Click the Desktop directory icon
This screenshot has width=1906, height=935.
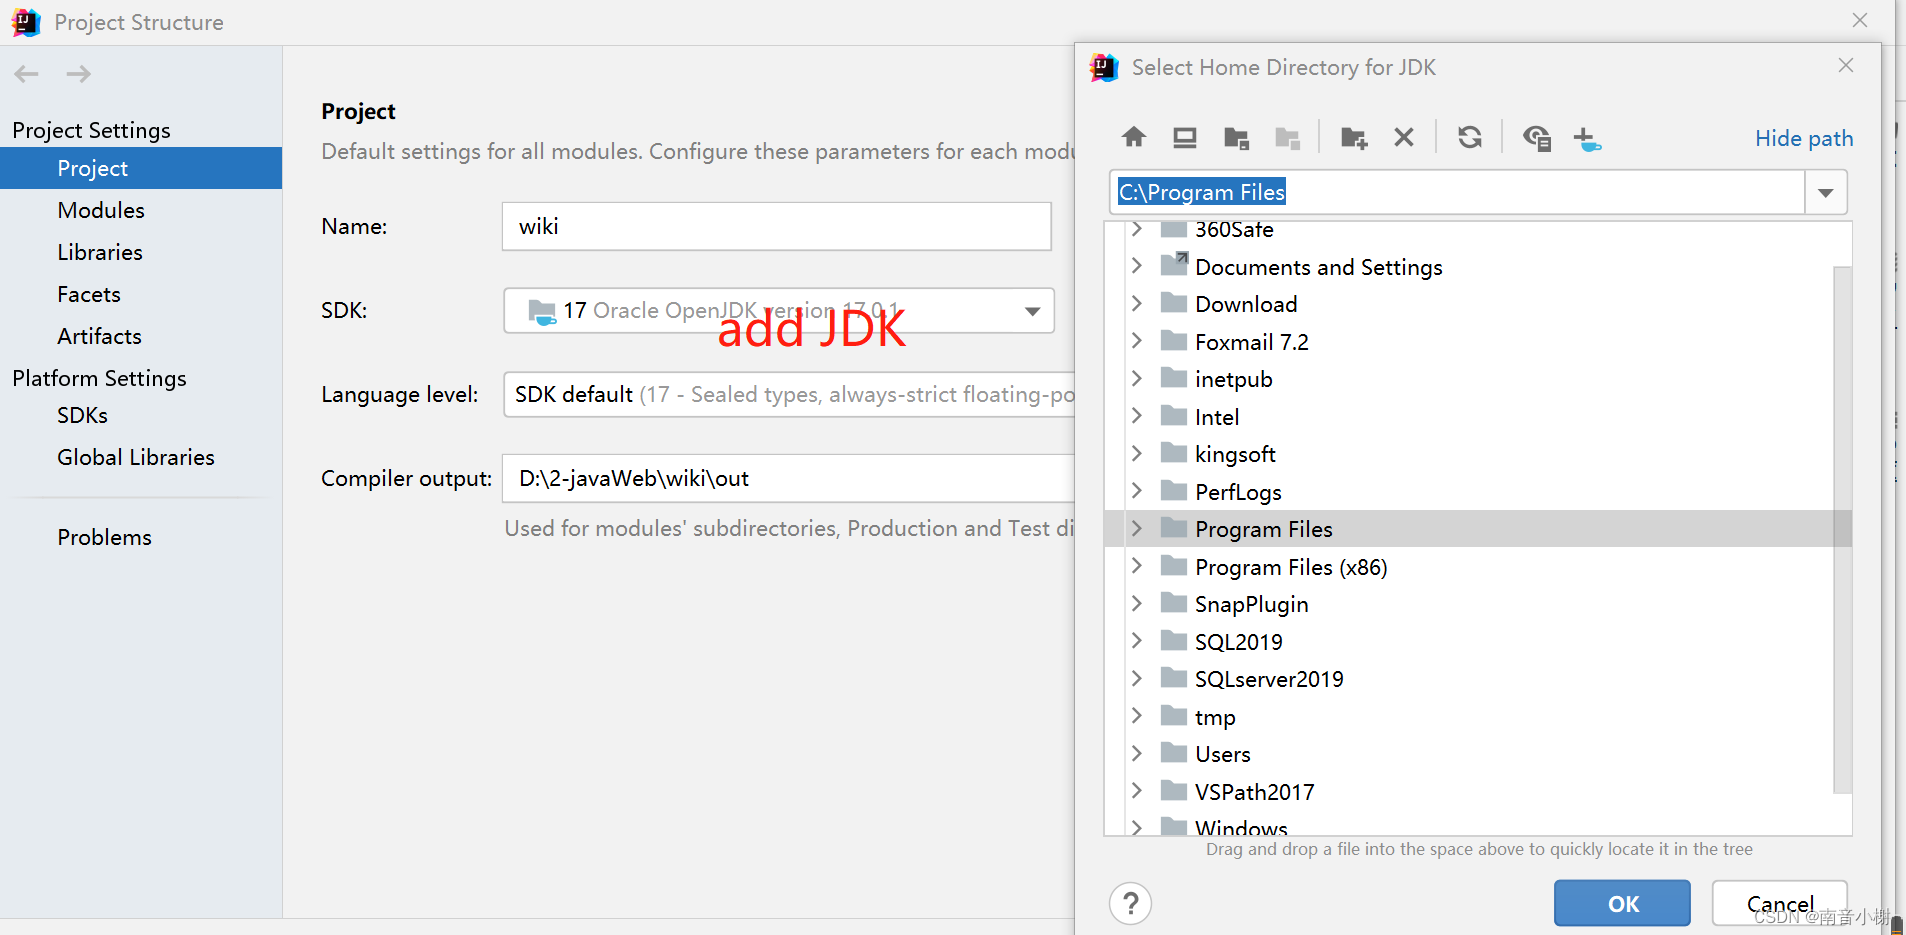(1185, 137)
